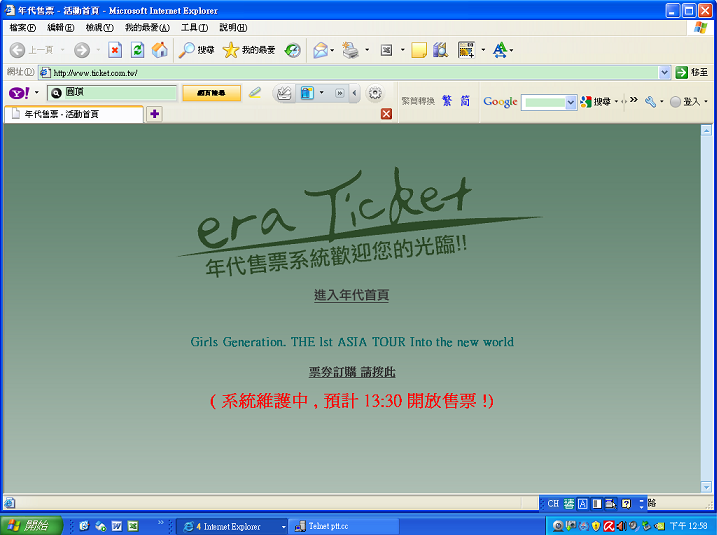Launch Word from the quick launch bar
Image resolution: width=717 pixels, height=535 pixels.
point(117,526)
